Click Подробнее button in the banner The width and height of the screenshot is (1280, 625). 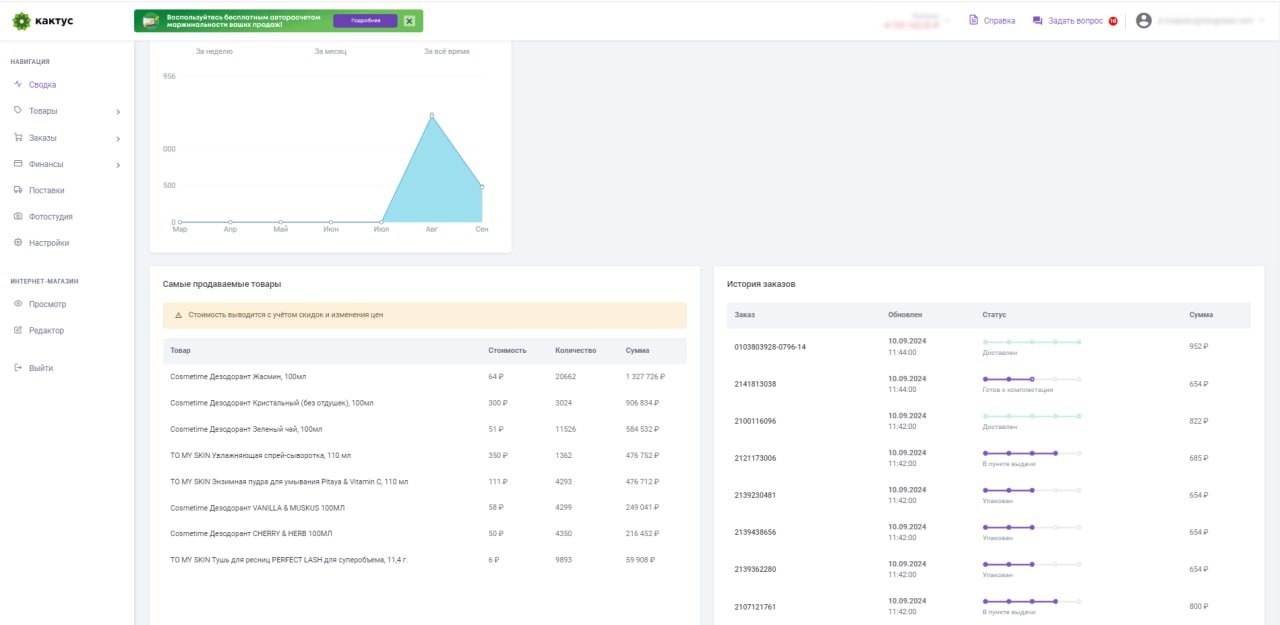click(365, 21)
